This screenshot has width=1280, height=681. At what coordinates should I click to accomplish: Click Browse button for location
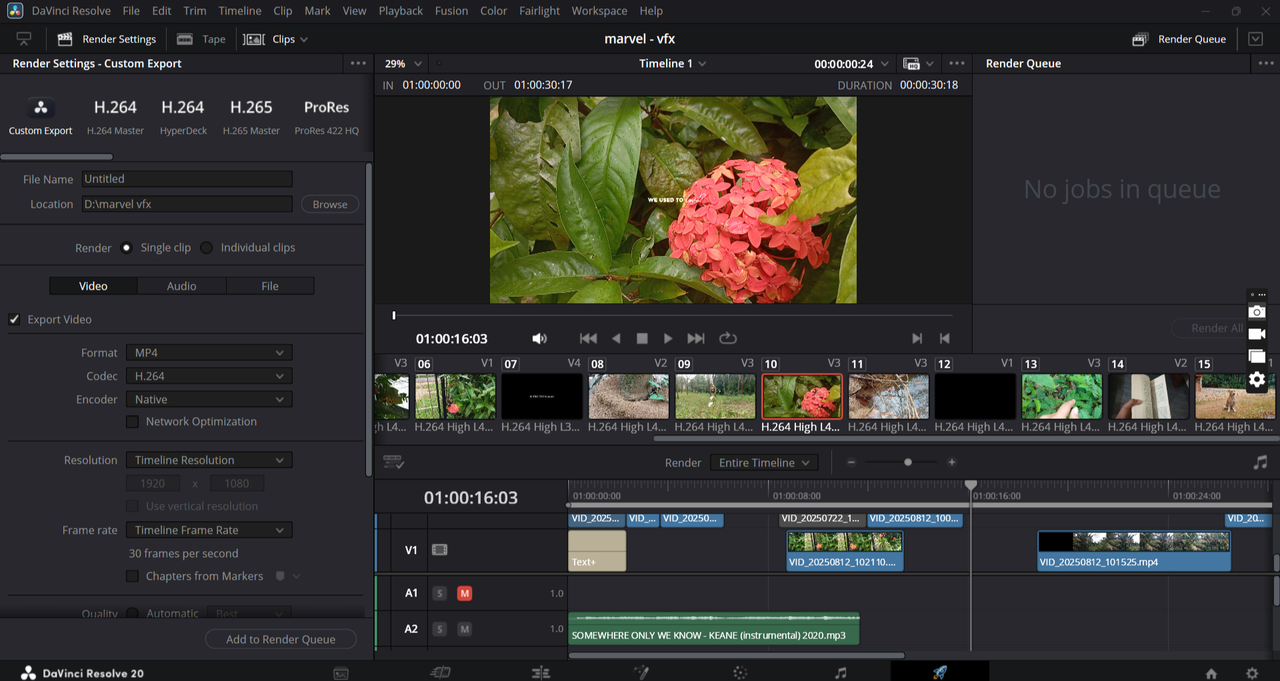[330, 205]
